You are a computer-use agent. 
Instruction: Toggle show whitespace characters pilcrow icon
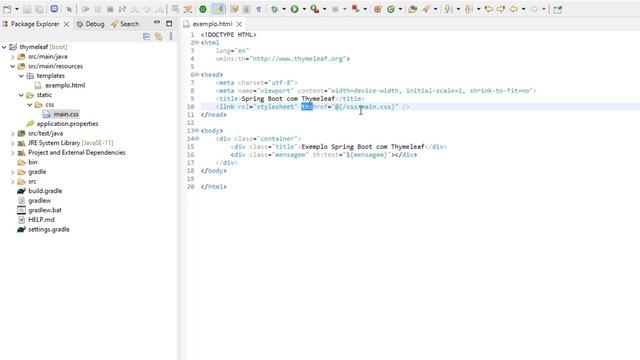[x=259, y=9]
